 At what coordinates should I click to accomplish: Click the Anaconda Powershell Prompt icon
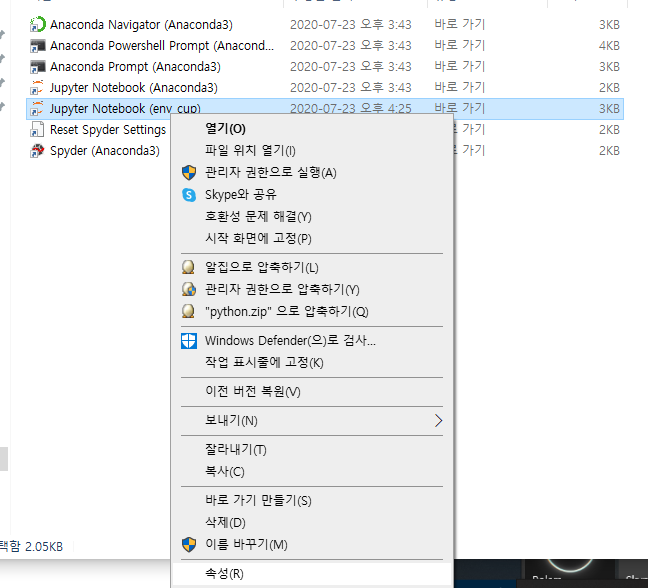tap(38, 45)
